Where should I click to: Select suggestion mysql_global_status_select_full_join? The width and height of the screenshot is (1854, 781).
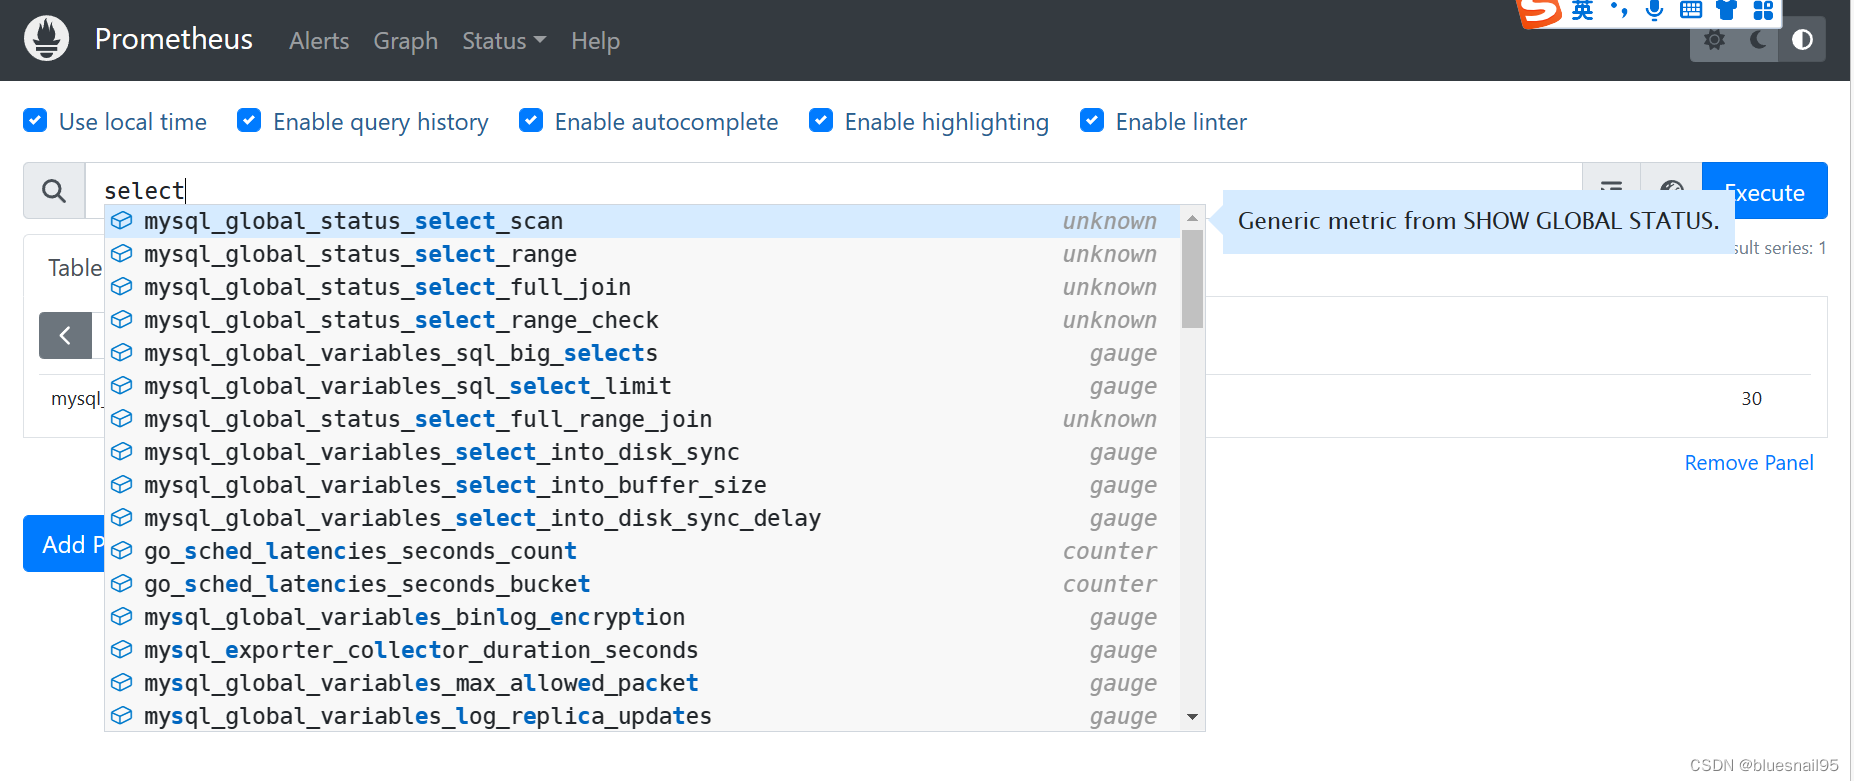point(642,287)
